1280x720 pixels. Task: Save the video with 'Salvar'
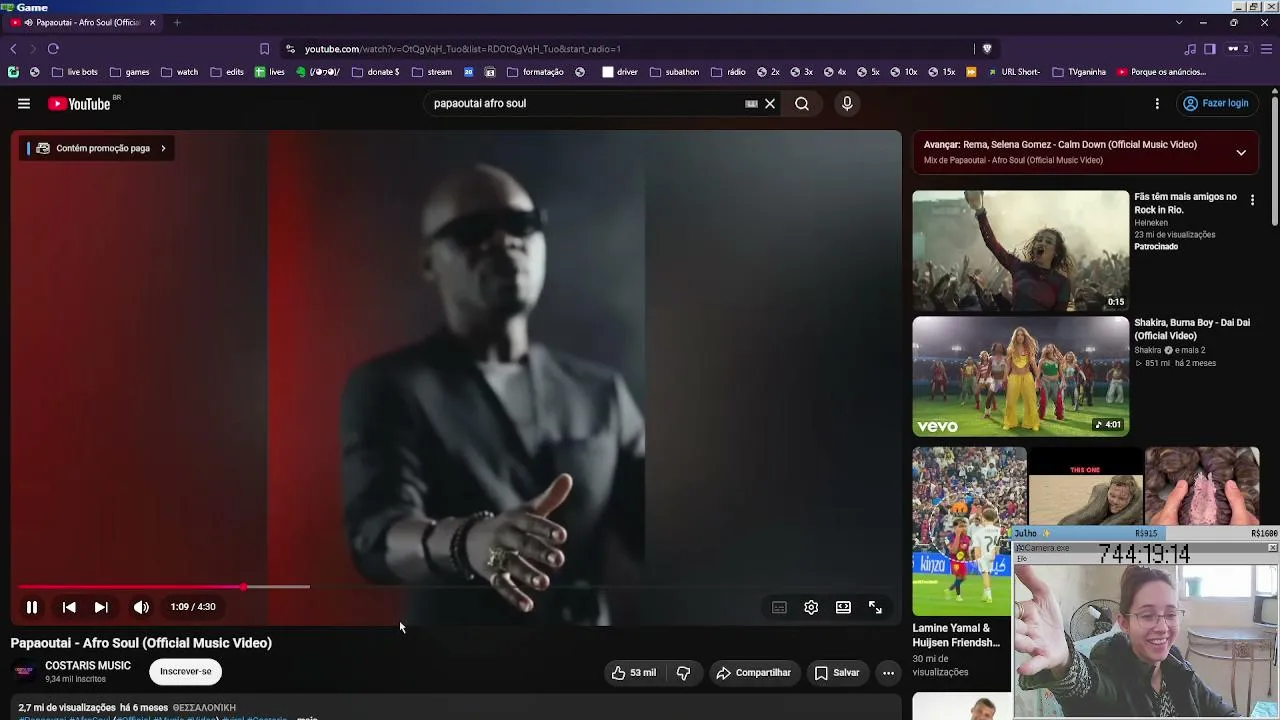(x=837, y=673)
